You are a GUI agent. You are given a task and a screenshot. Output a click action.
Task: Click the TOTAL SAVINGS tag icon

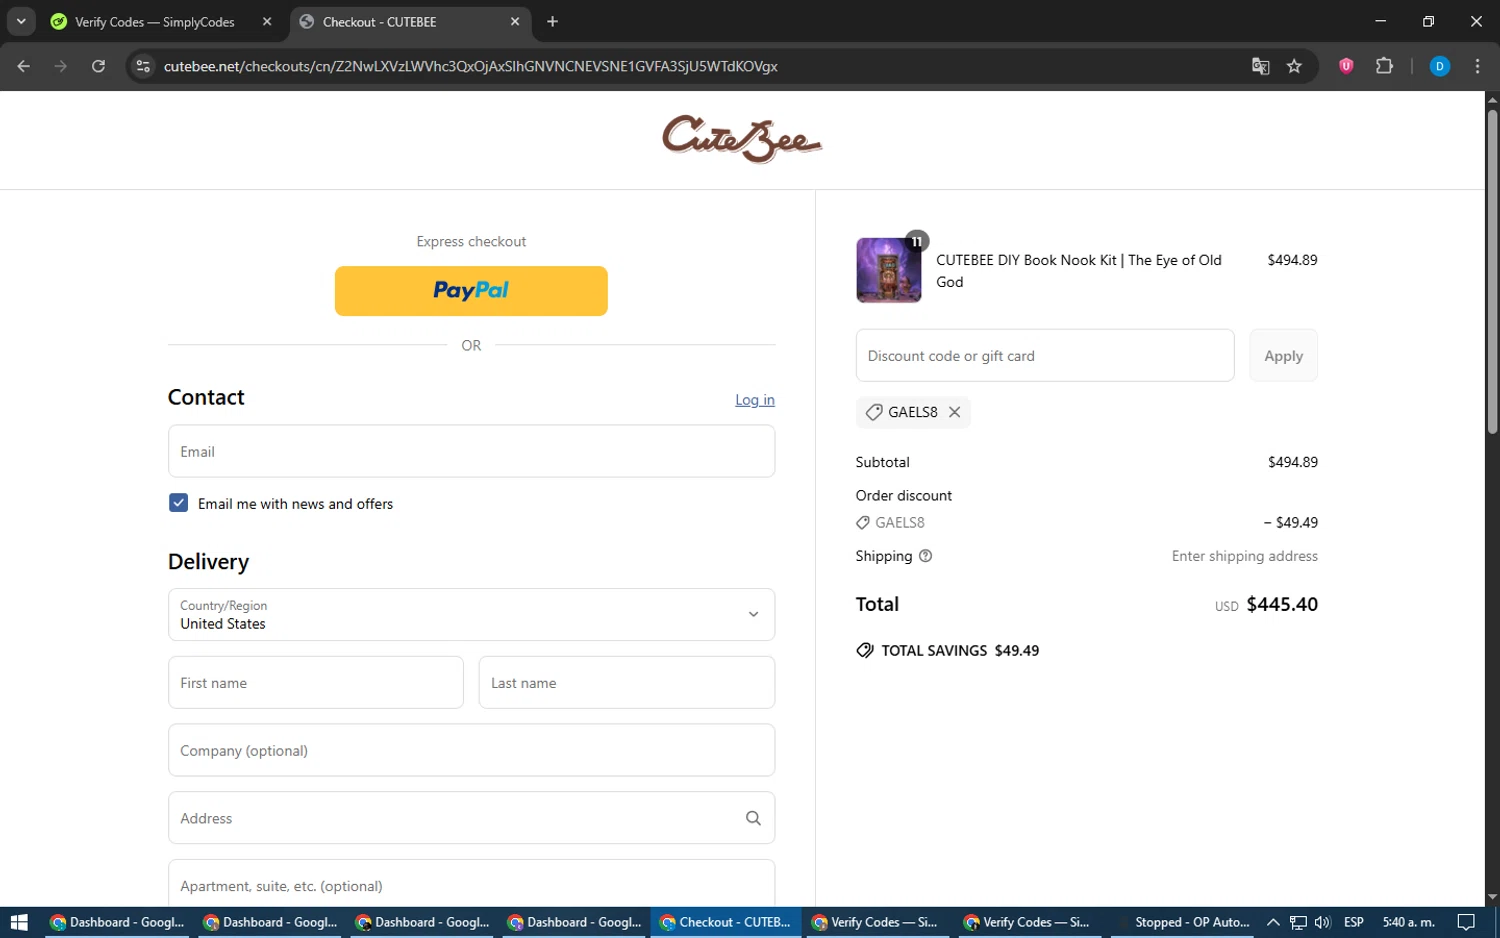tap(865, 650)
